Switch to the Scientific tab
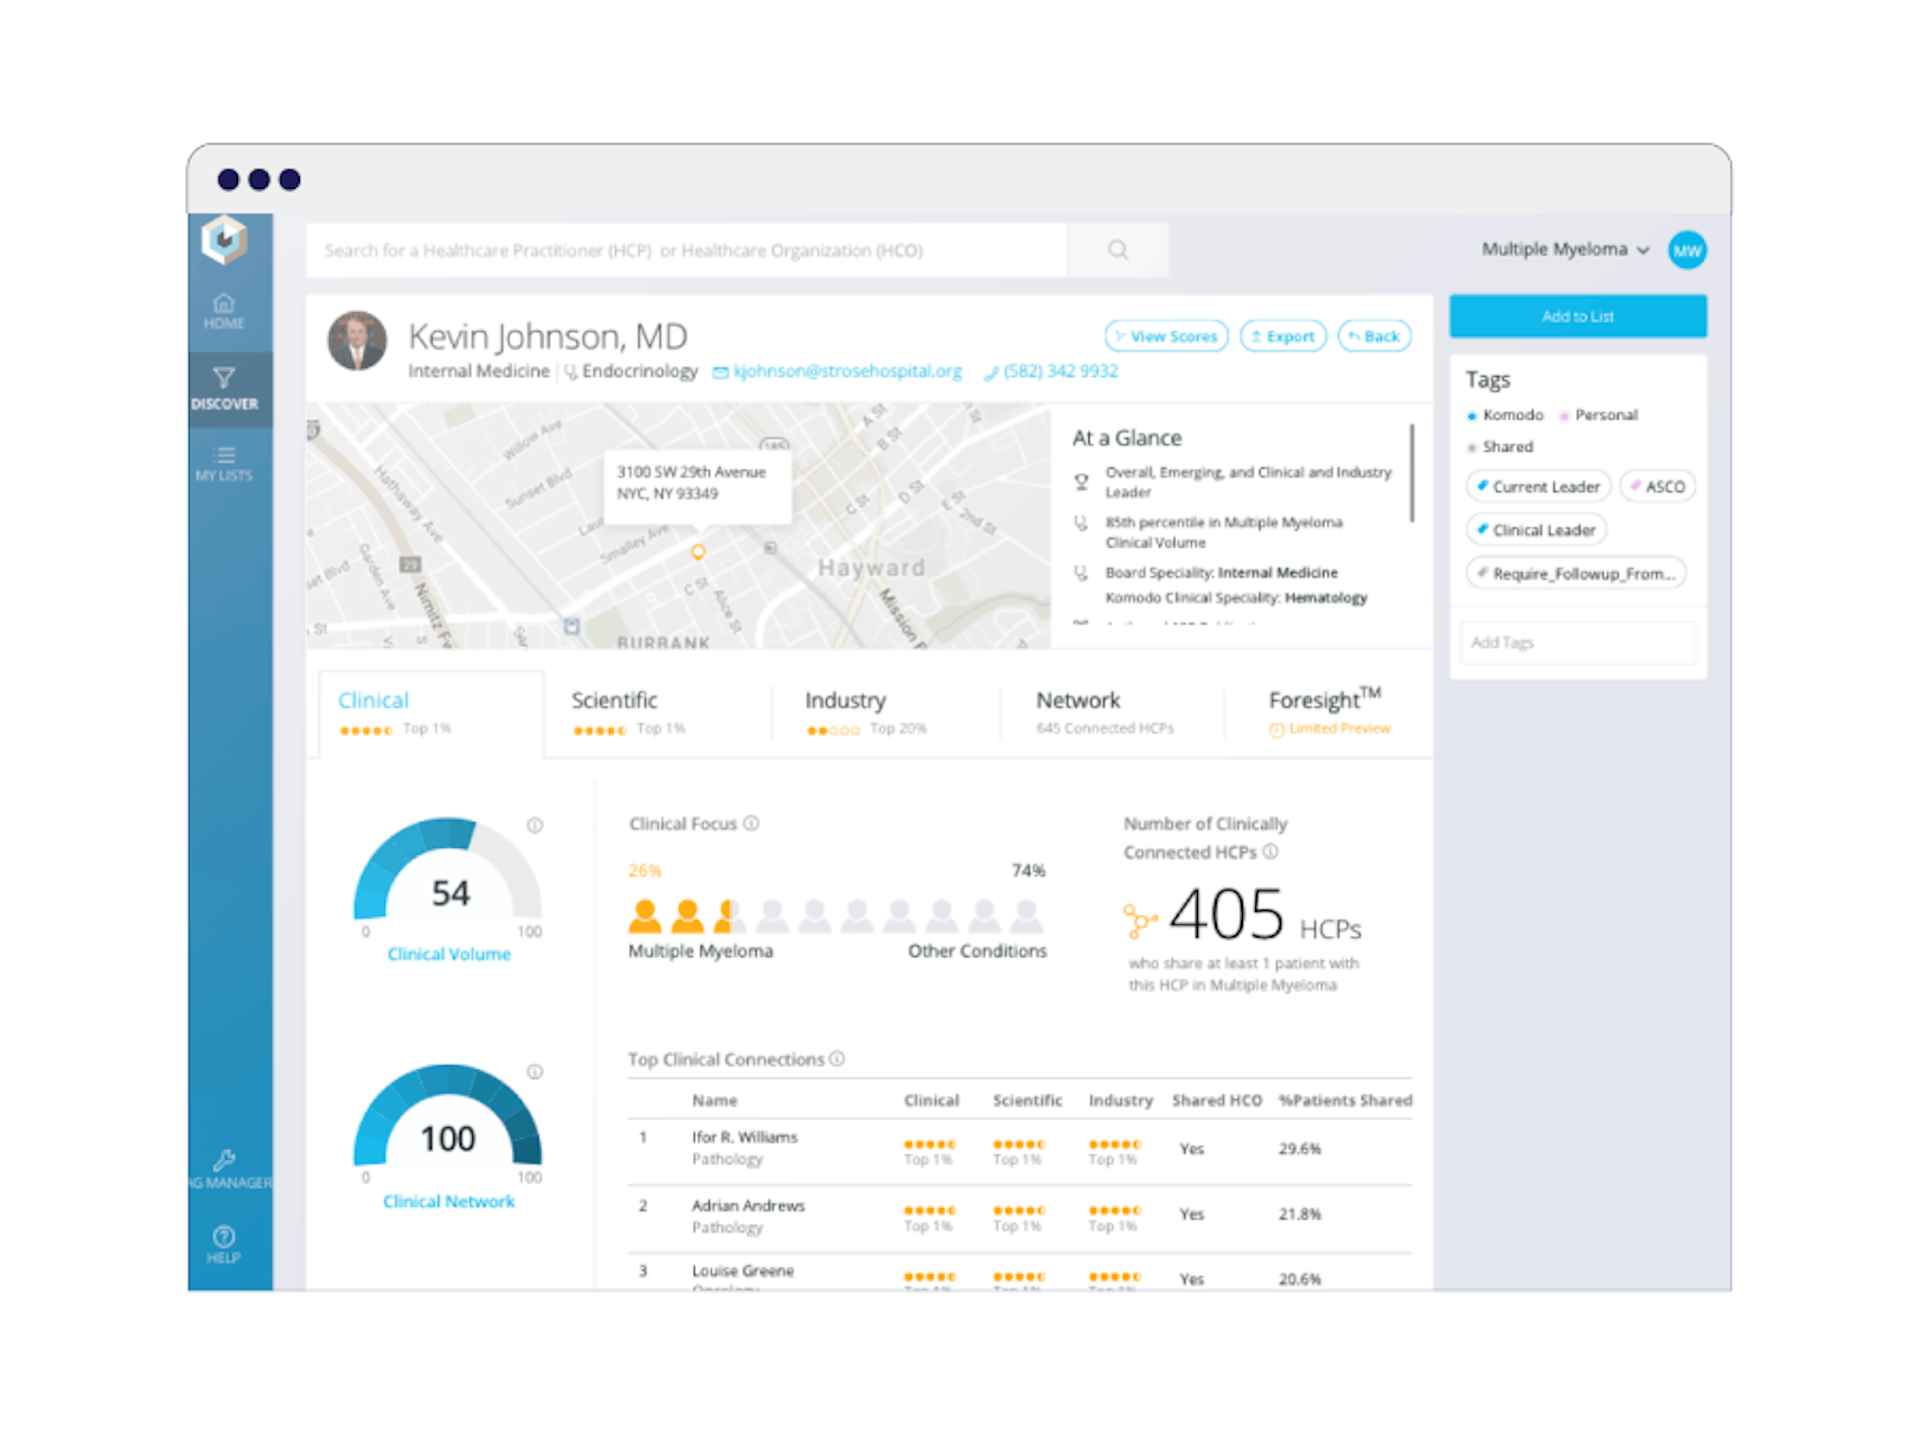 pyautogui.click(x=614, y=700)
